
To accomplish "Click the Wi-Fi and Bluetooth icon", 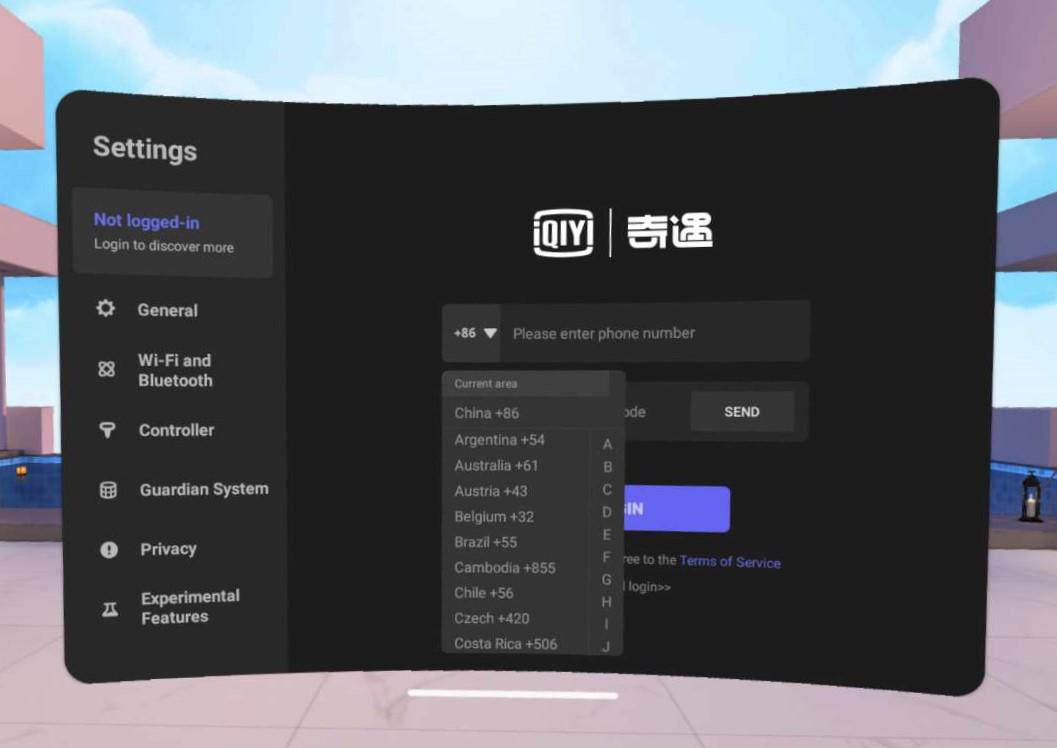I will click(107, 369).
